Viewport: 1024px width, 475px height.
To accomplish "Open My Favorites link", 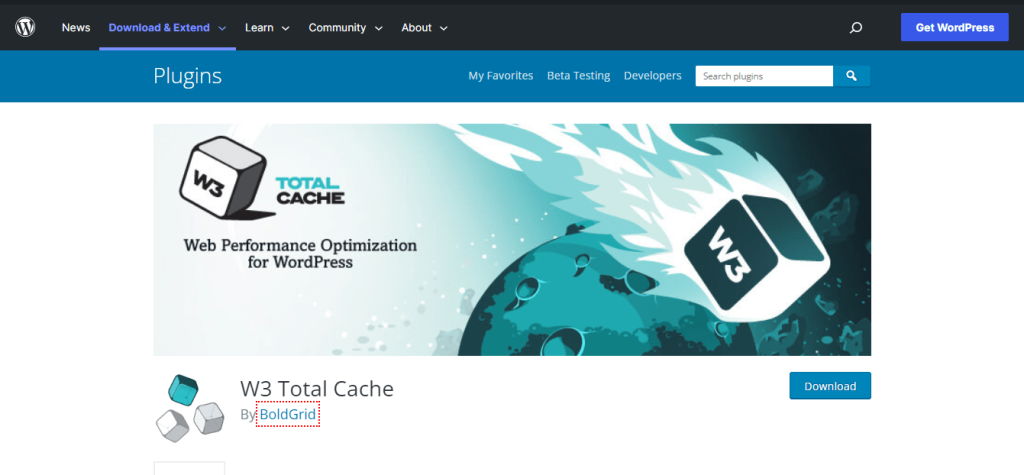I will (x=501, y=76).
